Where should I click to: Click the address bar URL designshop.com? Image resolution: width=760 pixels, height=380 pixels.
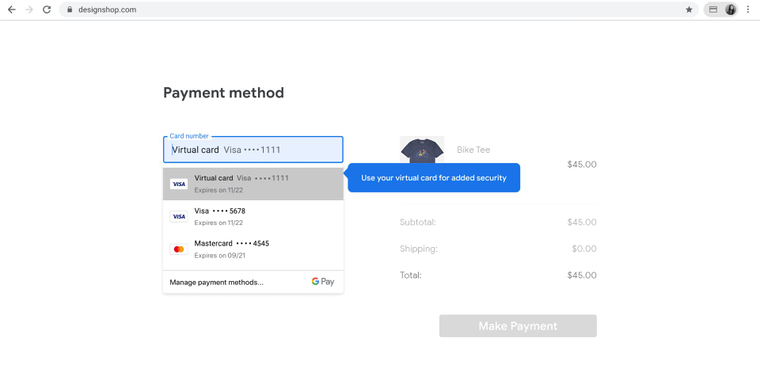pos(107,10)
